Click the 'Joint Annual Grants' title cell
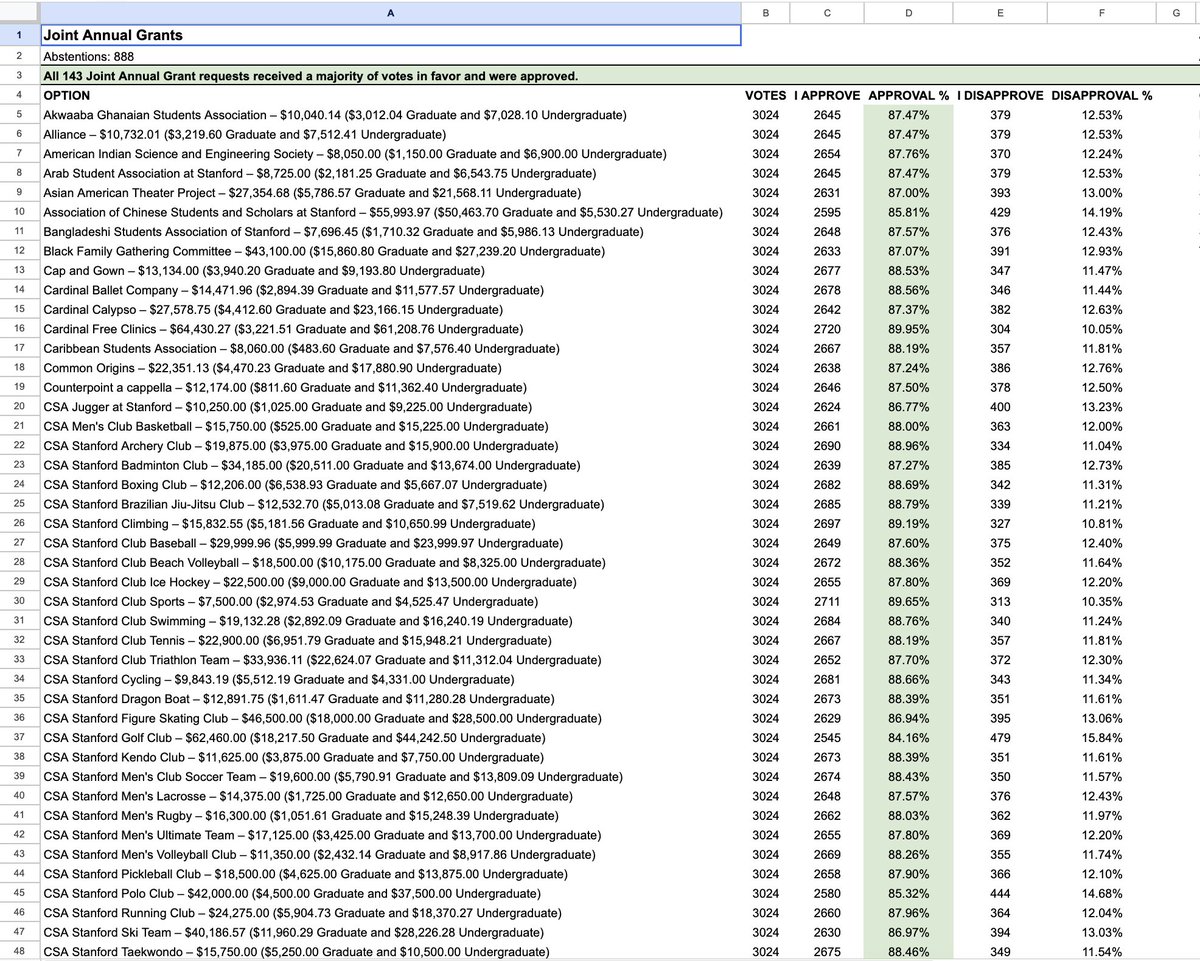 pyautogui.click(x=390, y=35)
